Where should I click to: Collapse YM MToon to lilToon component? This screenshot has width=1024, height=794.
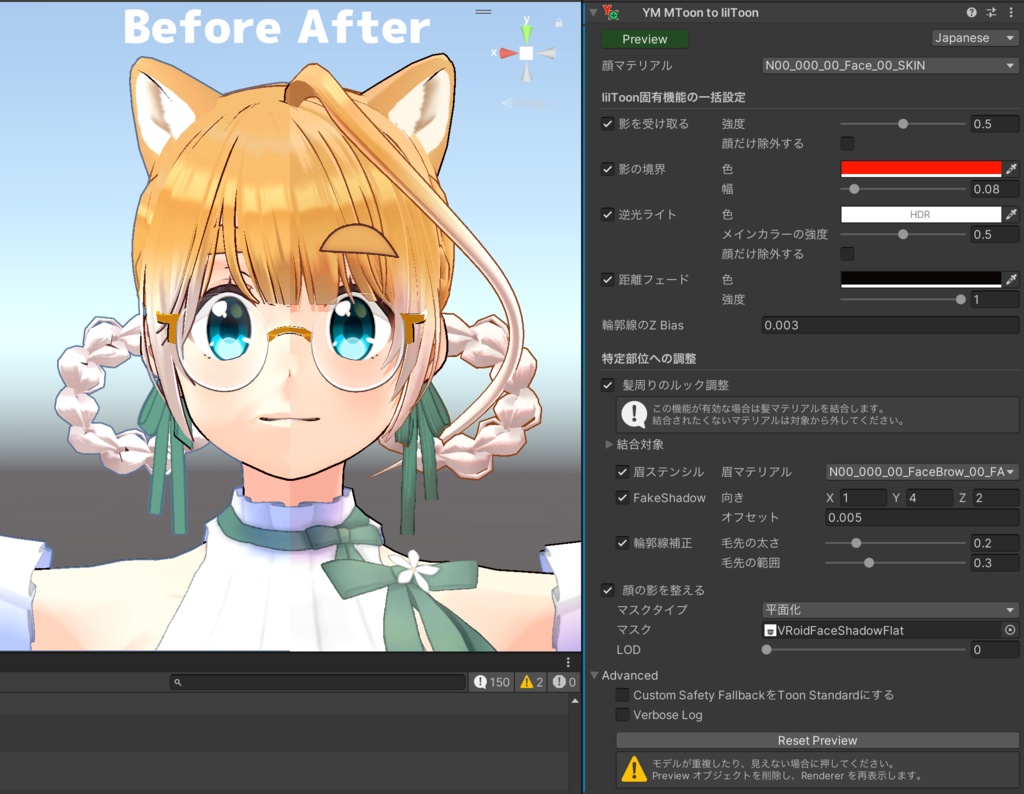pyautogui.click(x=593, y=12)
